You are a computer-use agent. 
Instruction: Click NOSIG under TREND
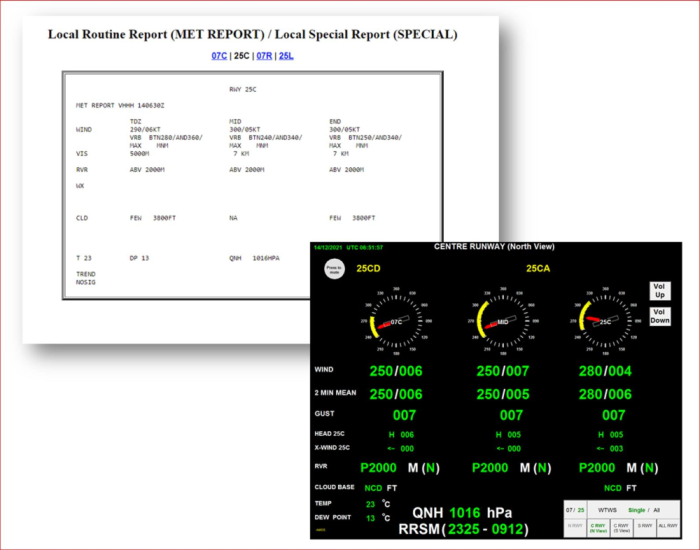pos(86,282)
